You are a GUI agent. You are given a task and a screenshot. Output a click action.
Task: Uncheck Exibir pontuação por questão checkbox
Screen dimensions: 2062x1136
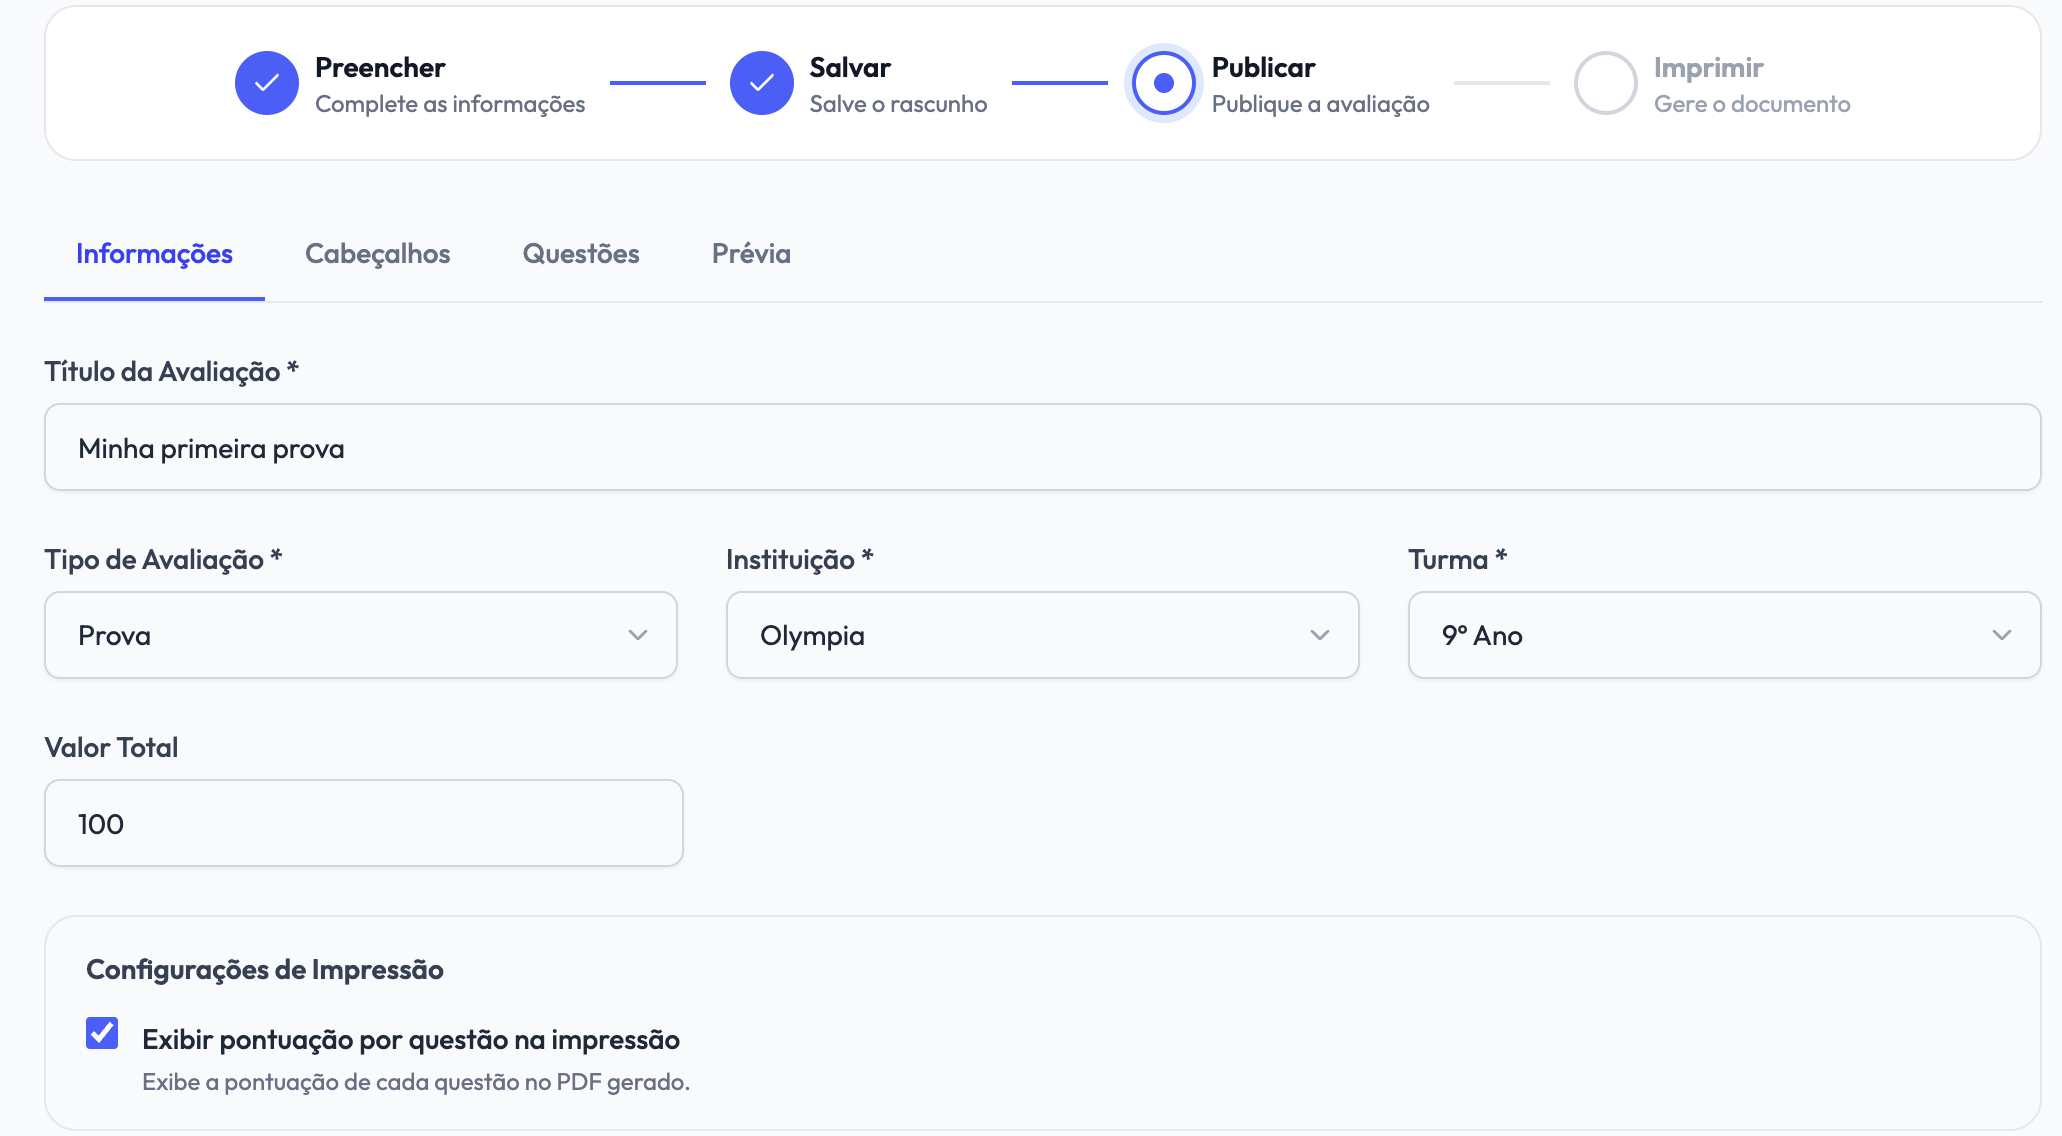[x=102, y=1033]
